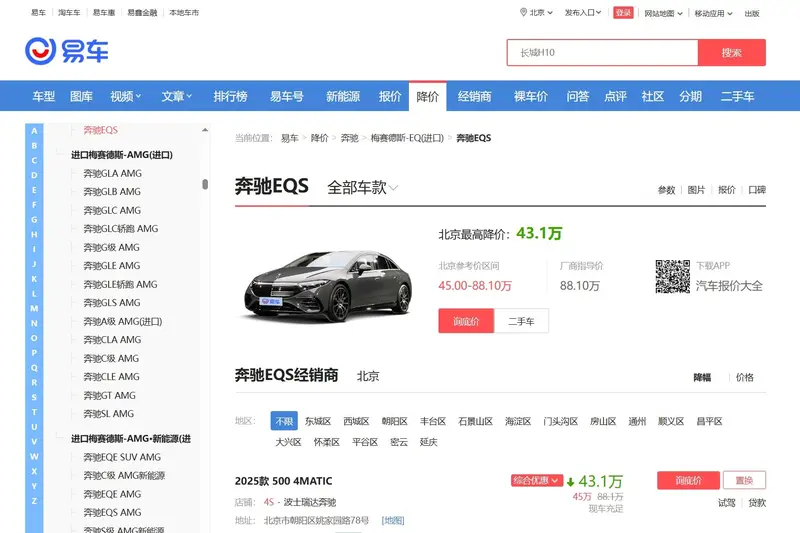This screenshot has height=533, width=800.
Task: Sort dealers by 价格
Action: tap(744, 377)
